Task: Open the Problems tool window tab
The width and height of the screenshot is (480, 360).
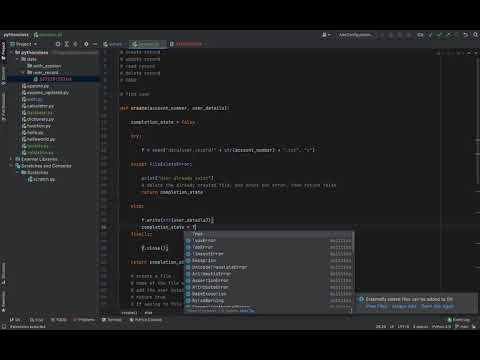Action: point(84,320)
